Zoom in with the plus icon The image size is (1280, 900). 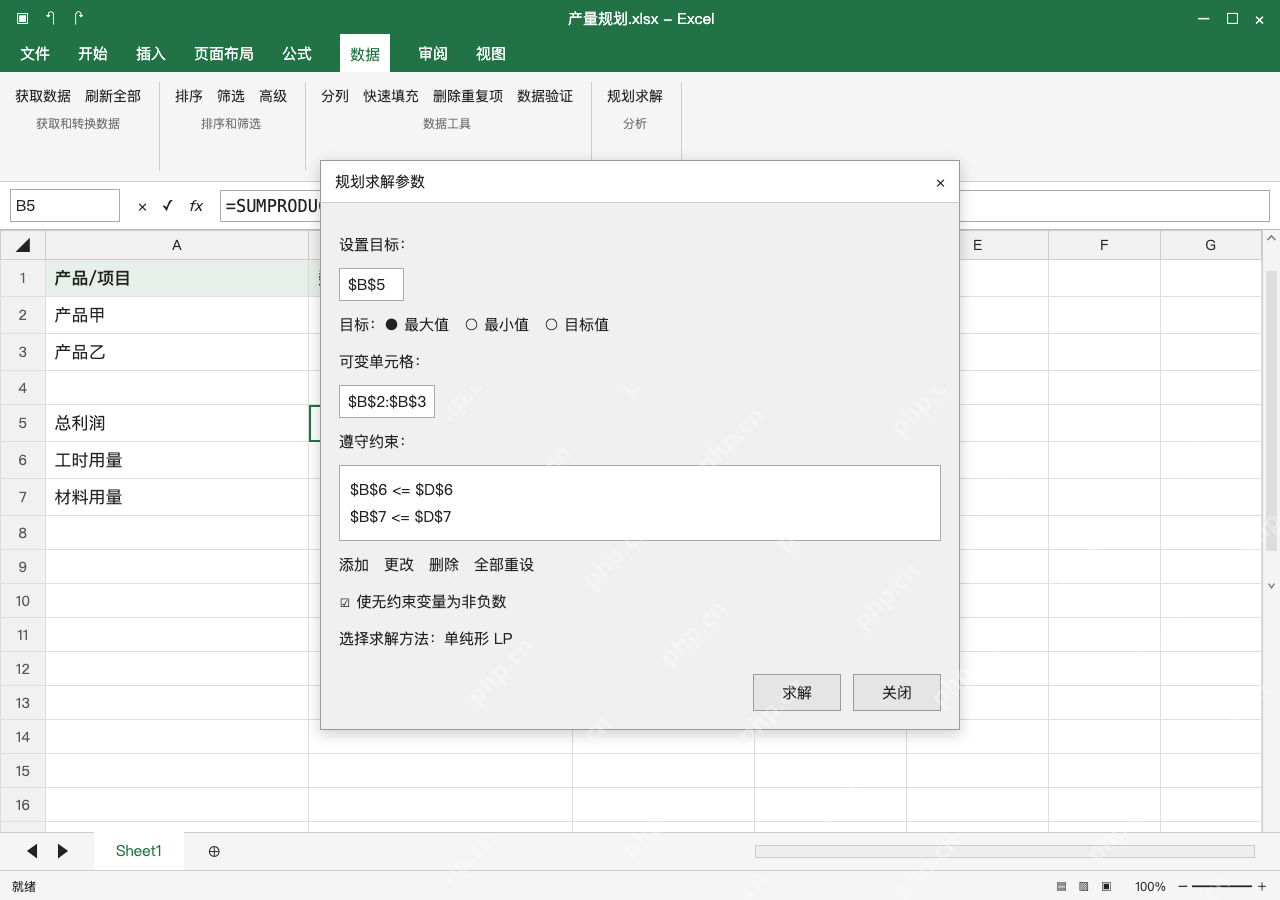[x=1262, y=886]
